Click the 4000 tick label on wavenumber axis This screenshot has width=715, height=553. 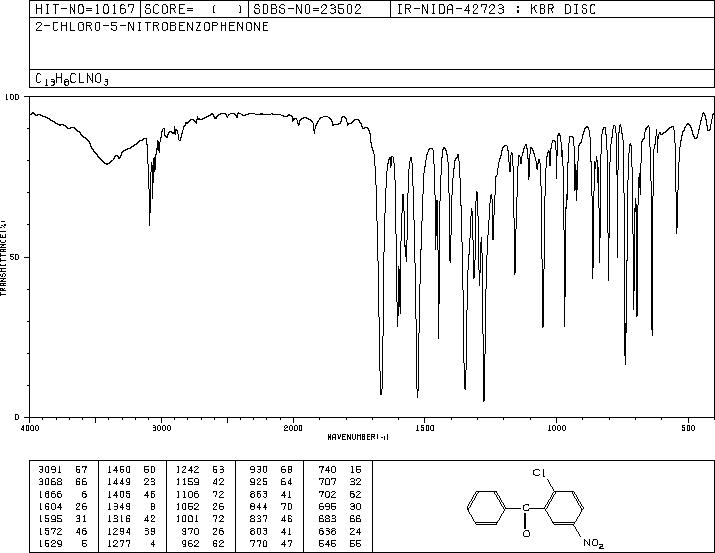[30, 428]
